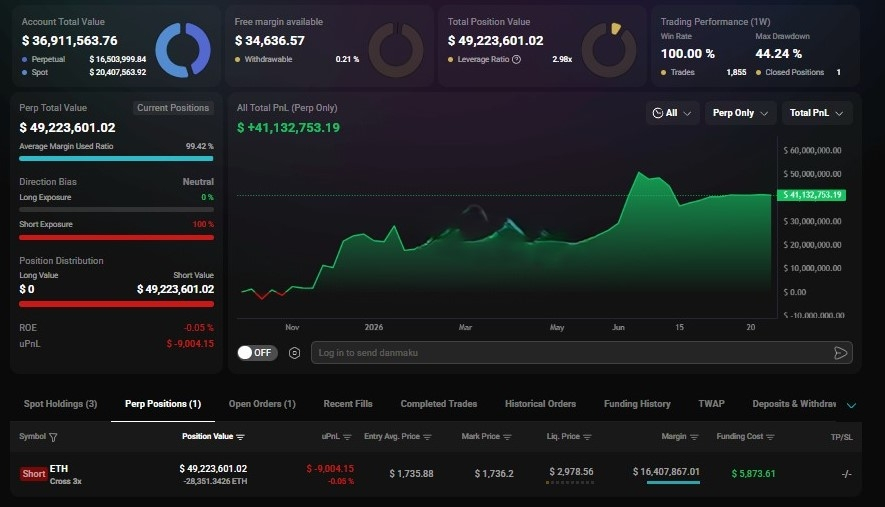Open the Completed Trades tab

[439, 404]
